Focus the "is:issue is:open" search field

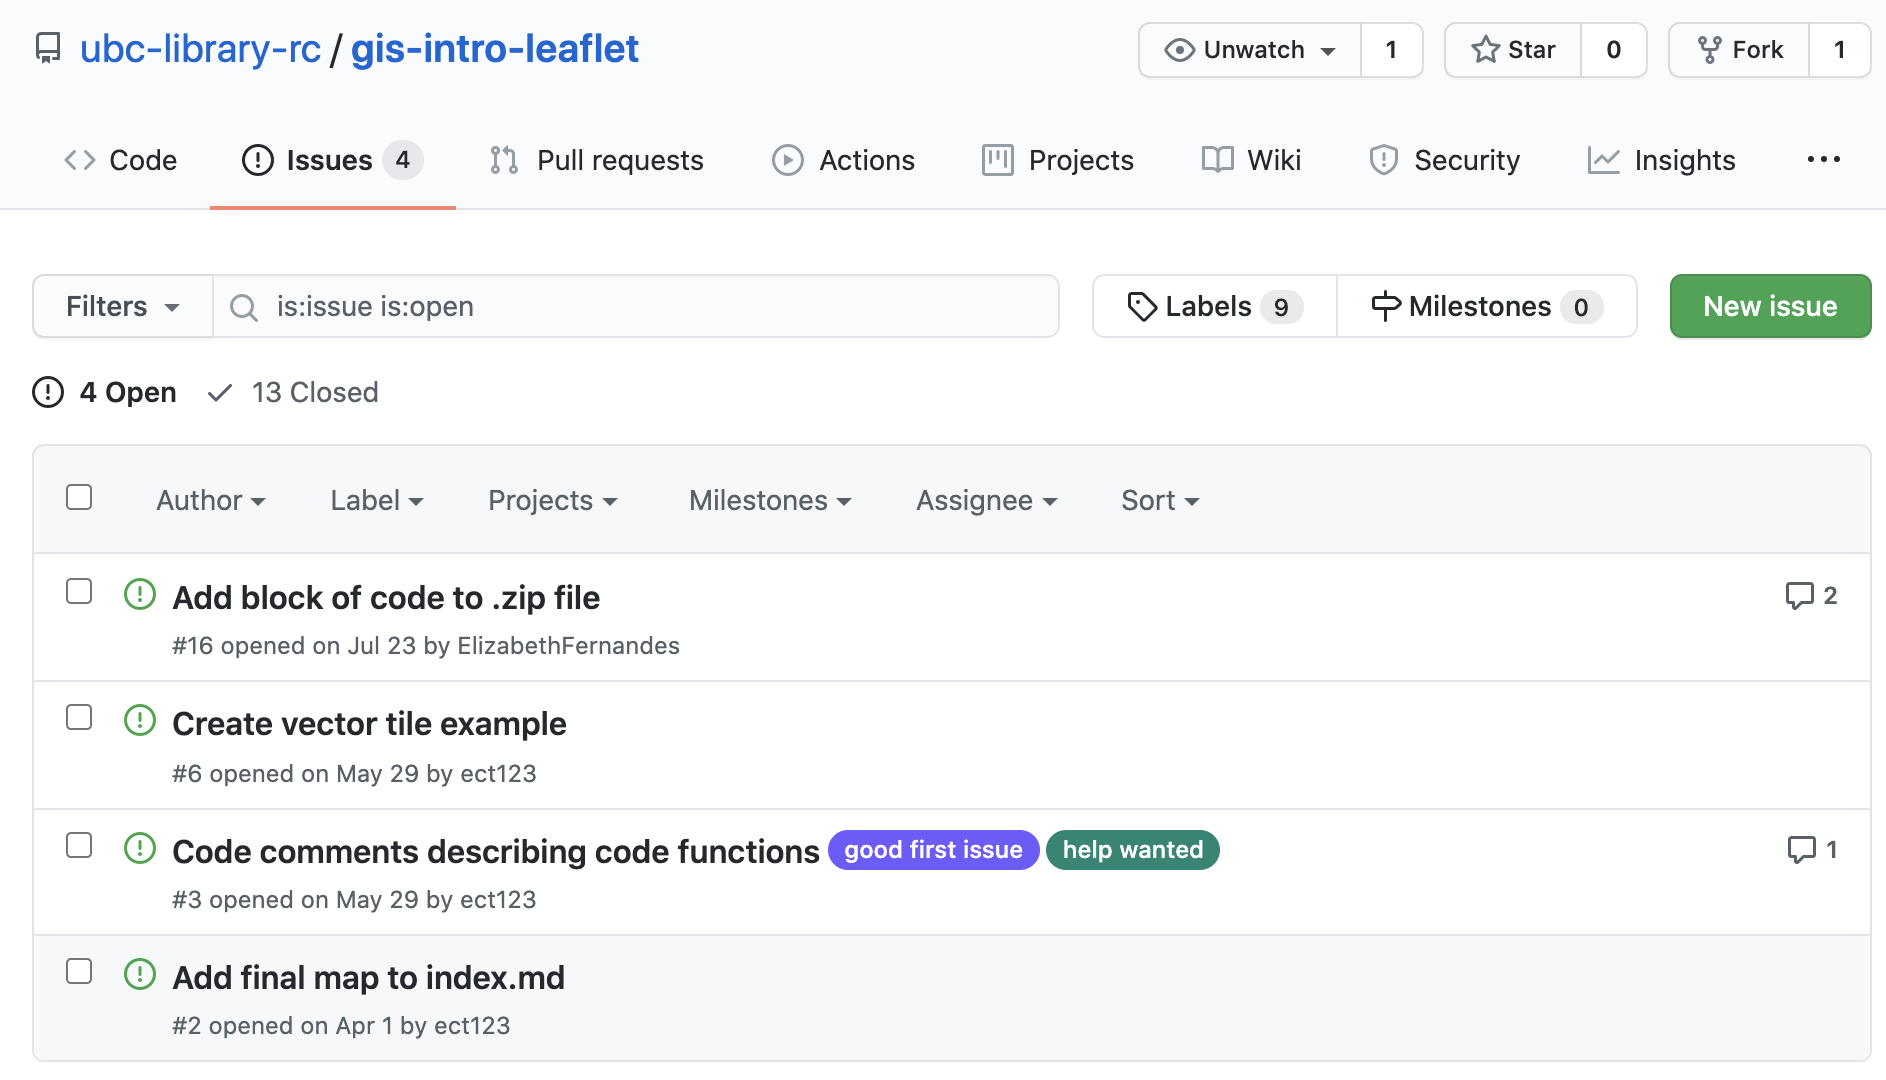[x=636, y=306]
